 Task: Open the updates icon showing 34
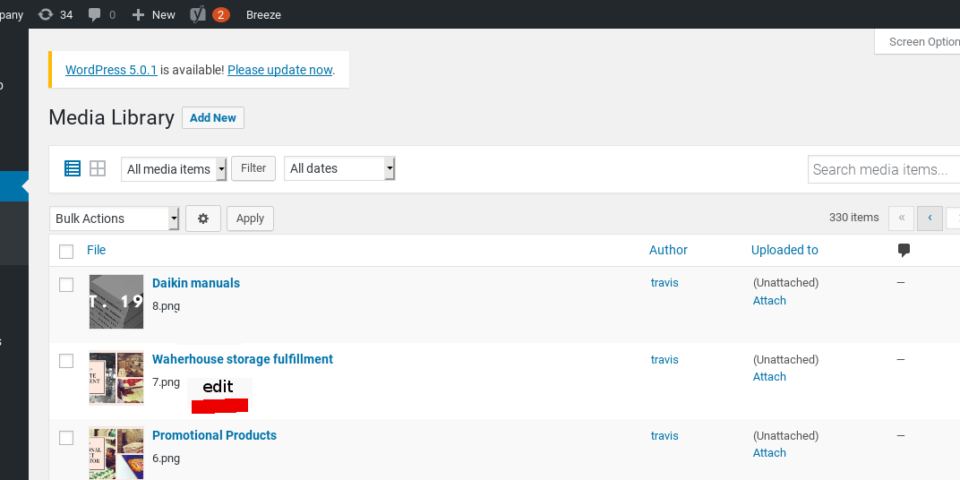[46, 14]
